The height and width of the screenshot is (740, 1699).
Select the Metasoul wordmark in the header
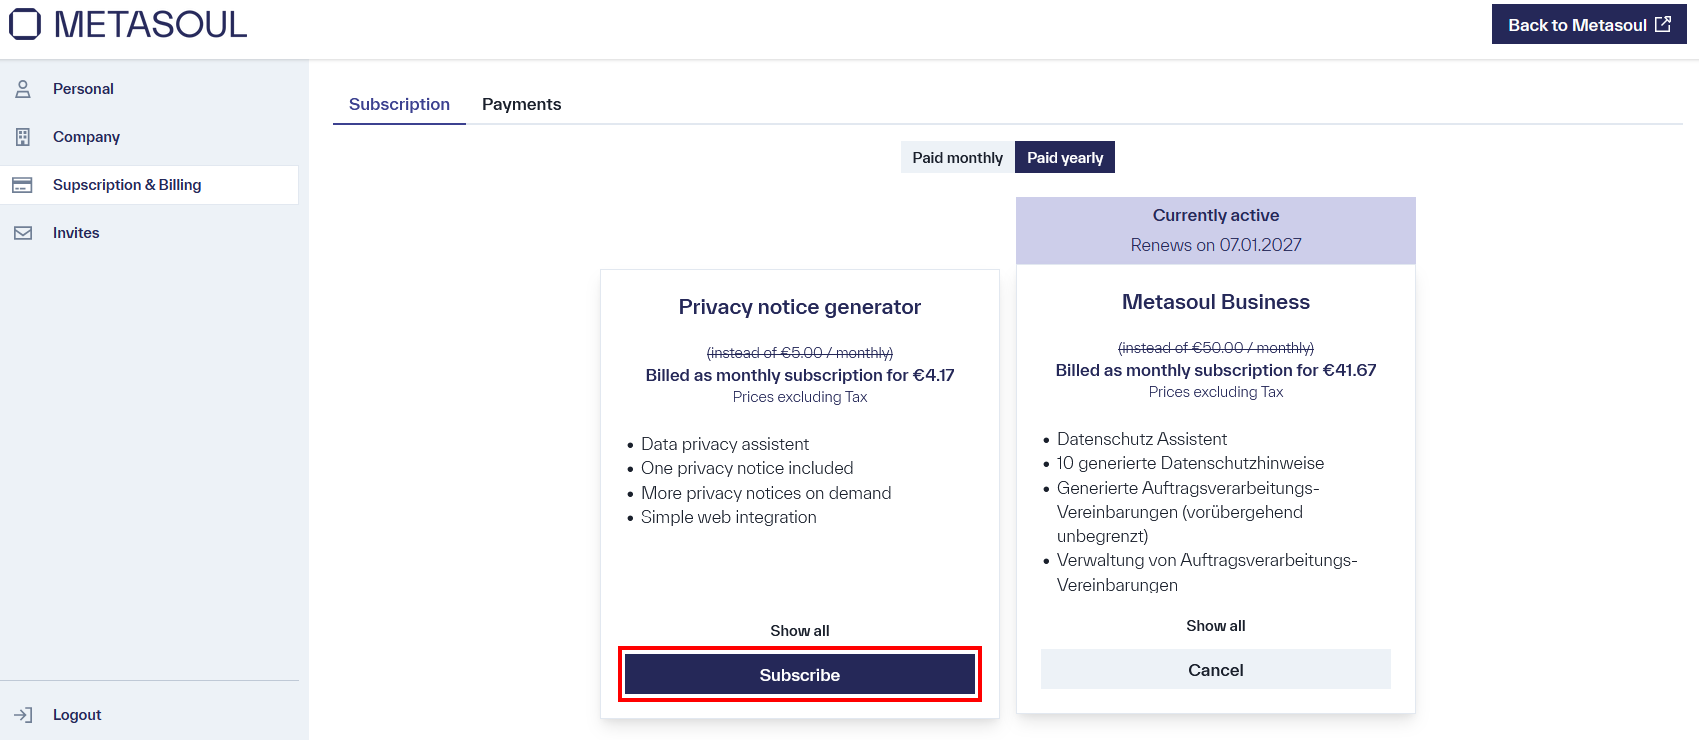coord(150,23)
